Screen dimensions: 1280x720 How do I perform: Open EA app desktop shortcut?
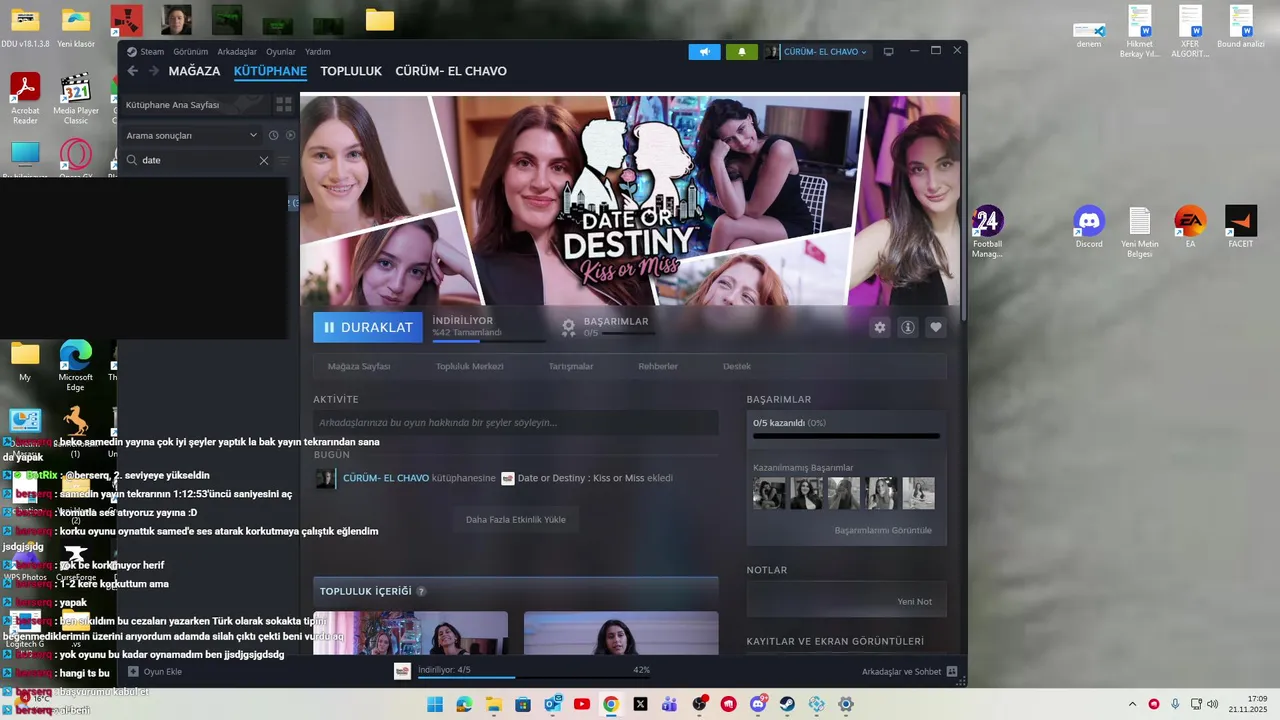coord(1190,227)
